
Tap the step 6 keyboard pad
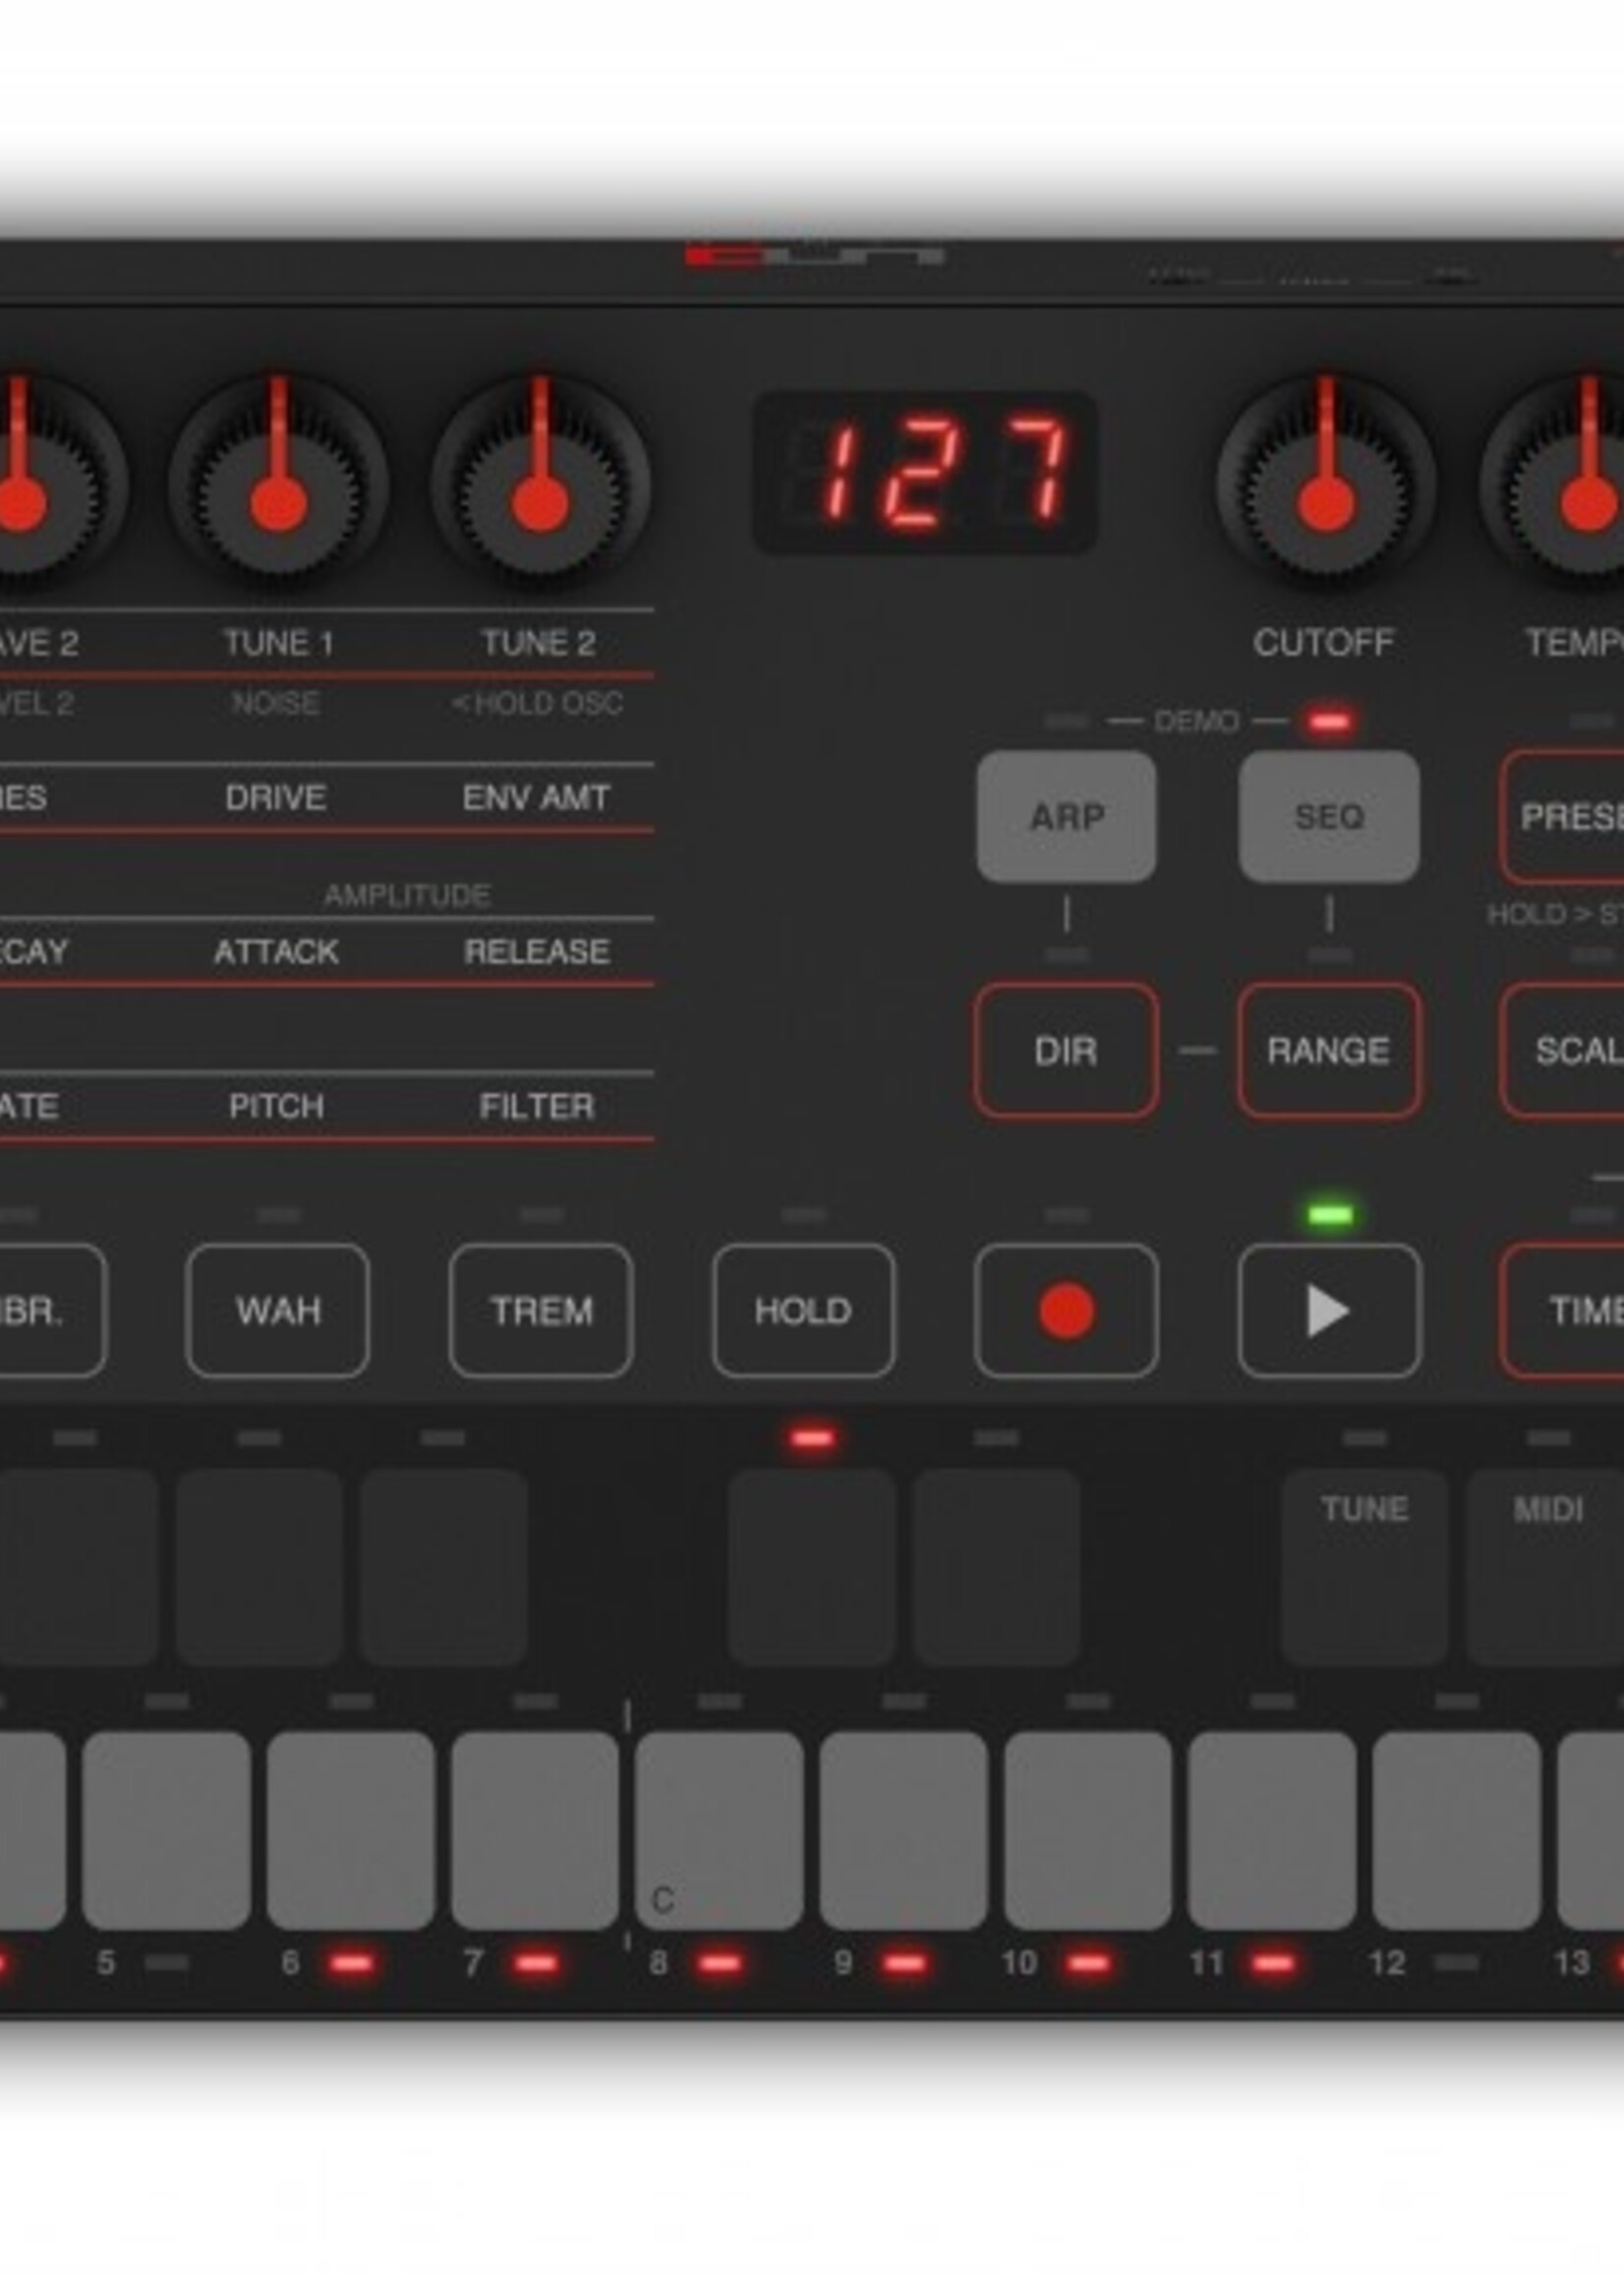click(350, 1830)
